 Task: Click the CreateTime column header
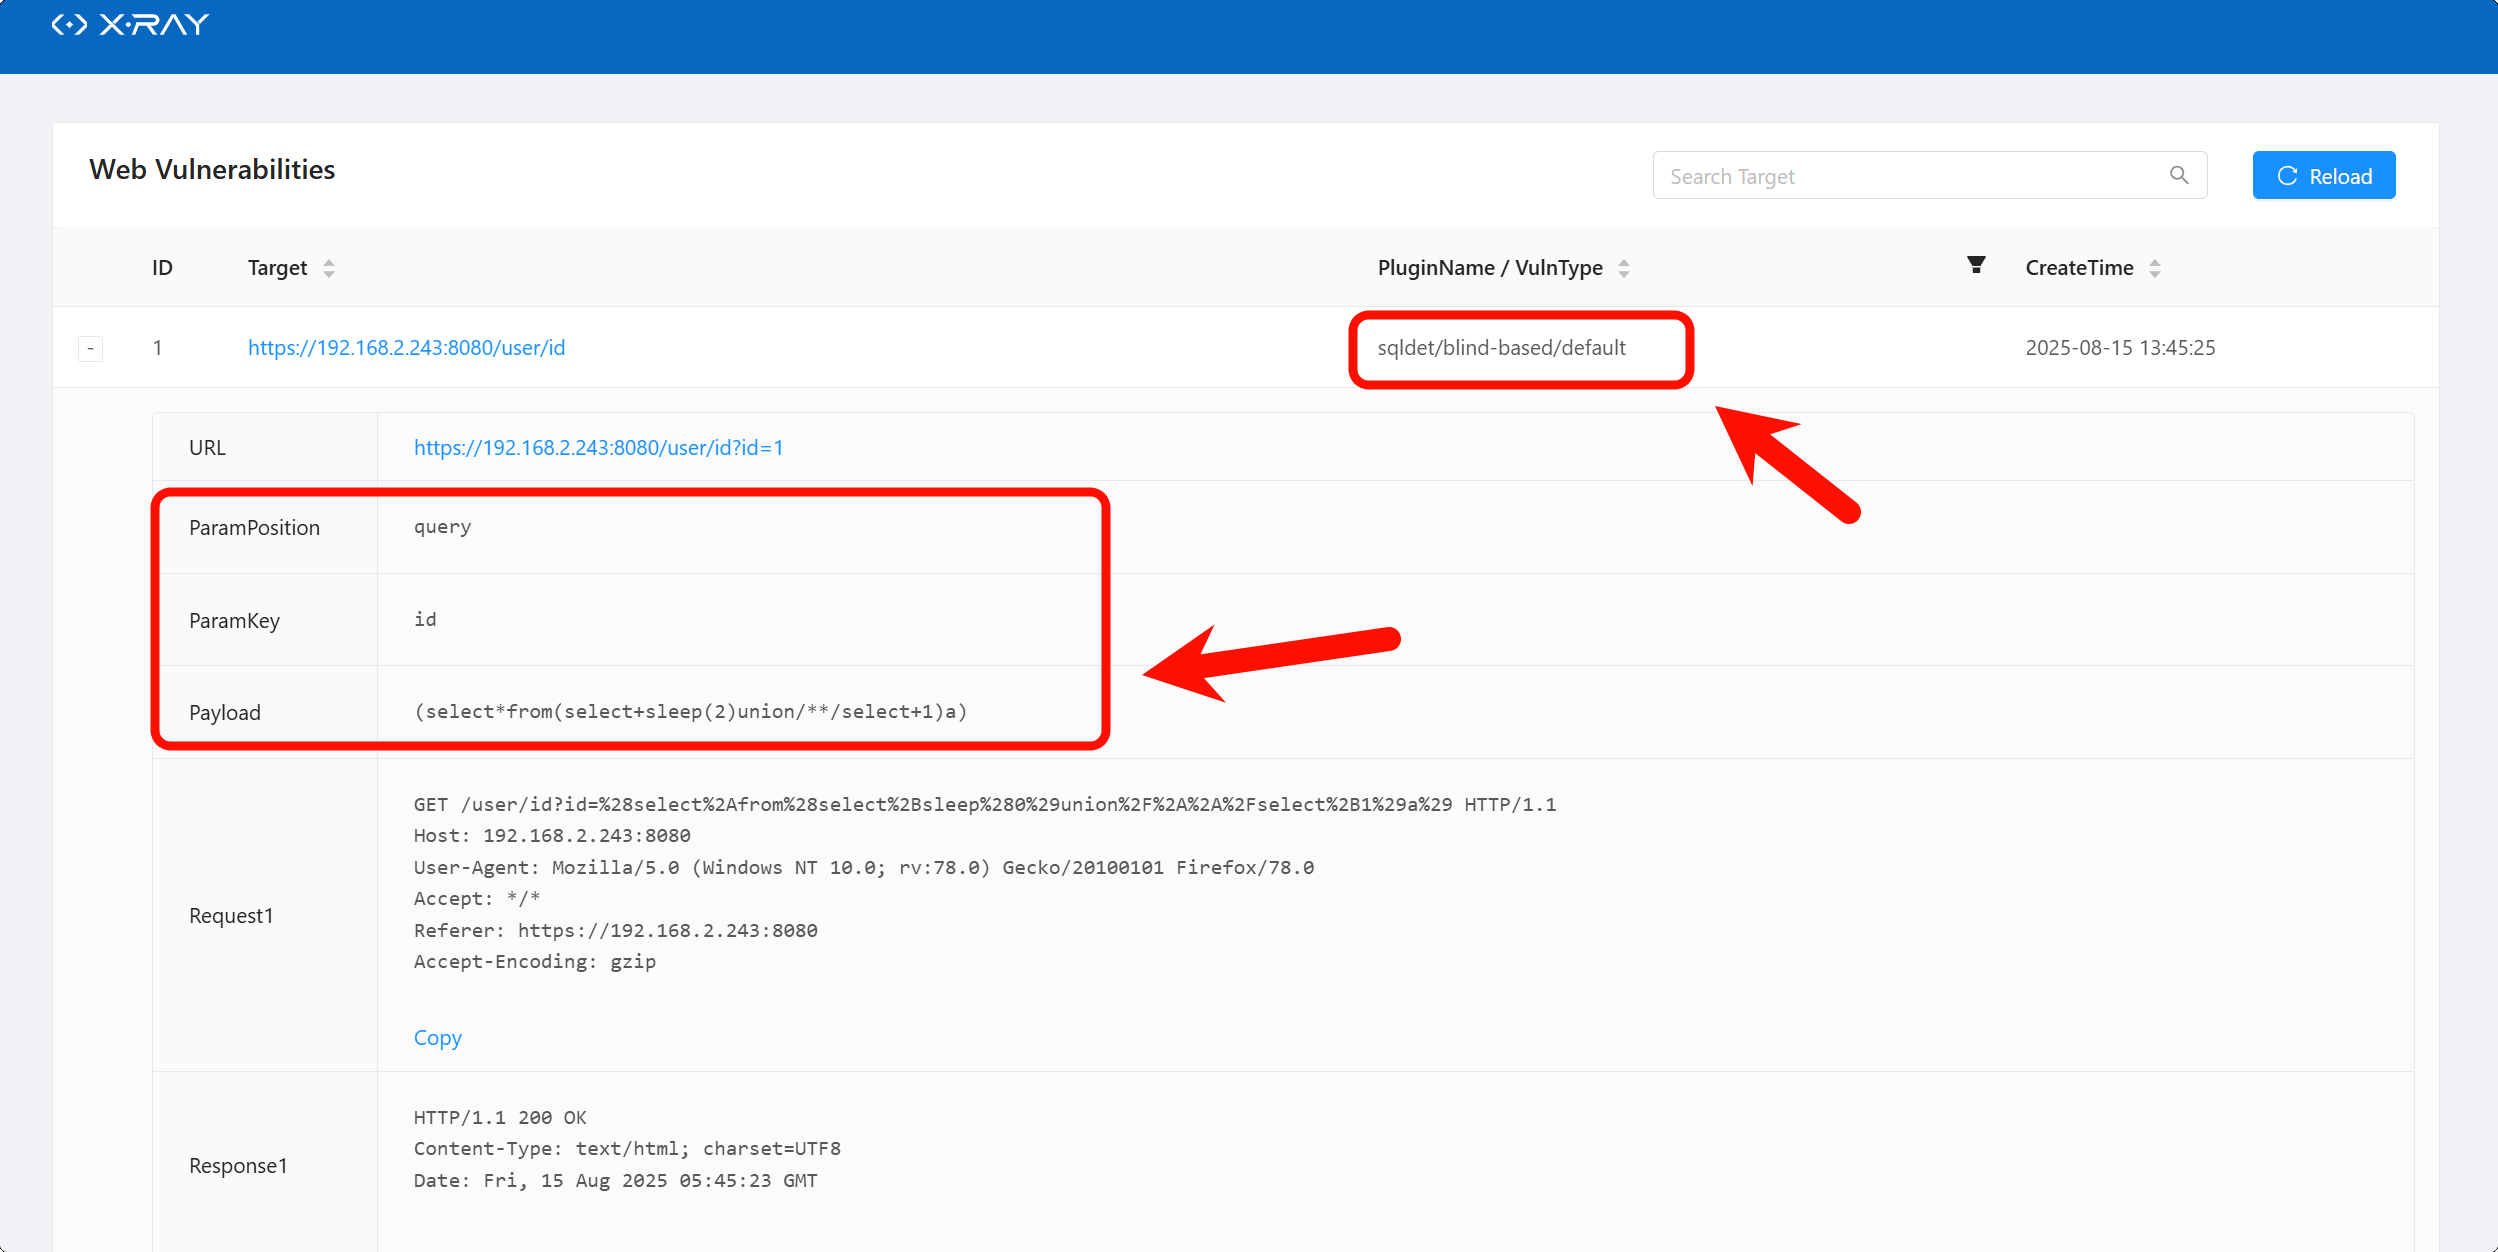(2079, 268)
